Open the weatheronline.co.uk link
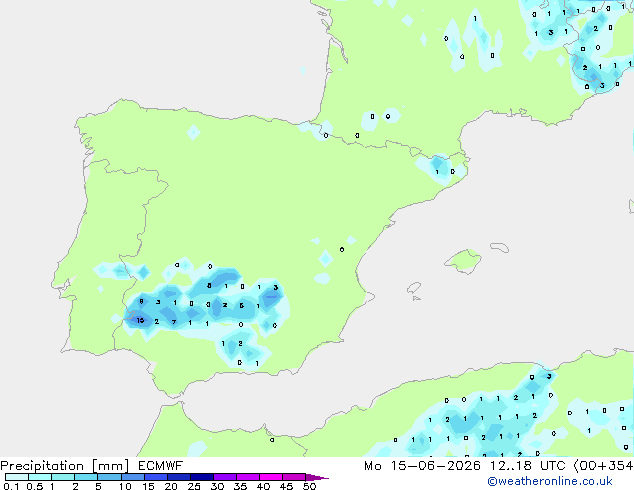The width and height of the screenshot is (634, 490). pos(550,481)
